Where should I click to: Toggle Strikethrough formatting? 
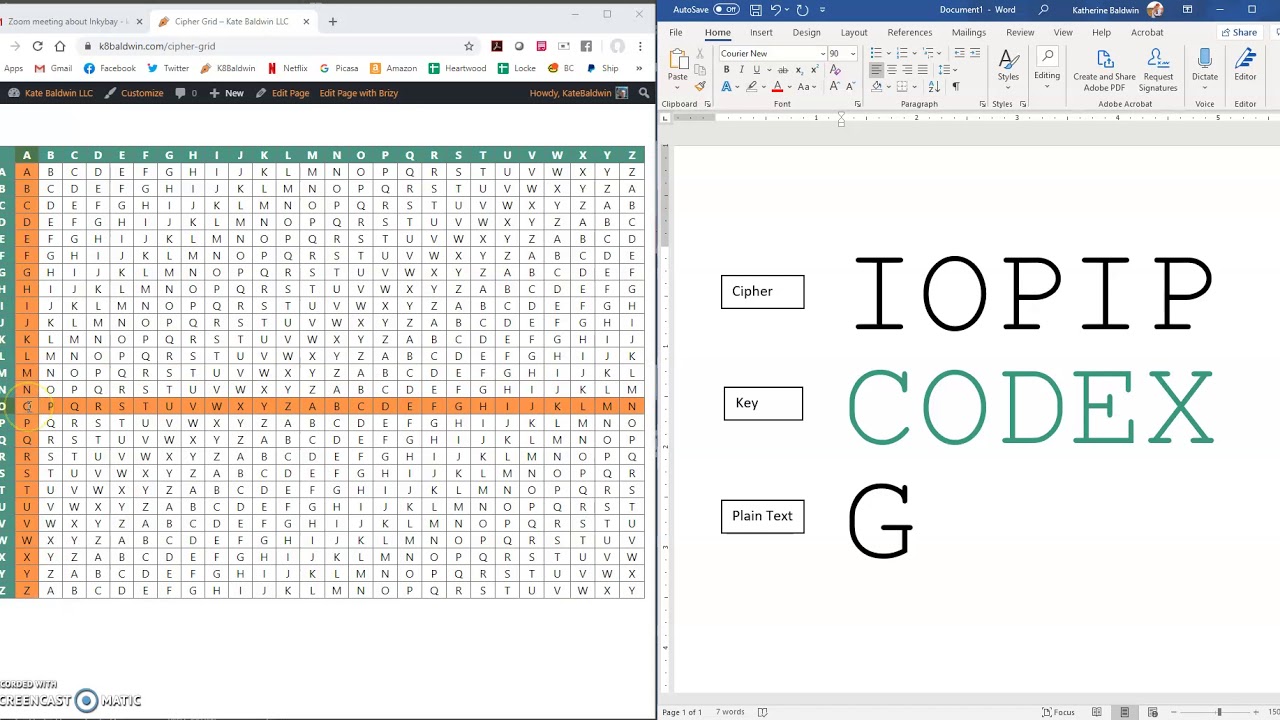tap(783, 70)
